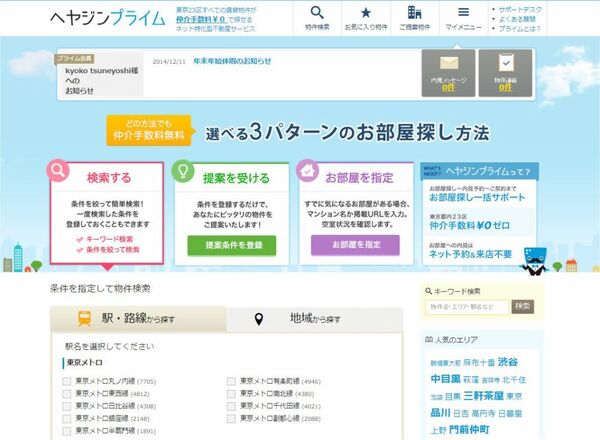Check 東京メトロ銀座線 checkbox
This screenshot has width=600, height=440.
[x=67, y=419]
